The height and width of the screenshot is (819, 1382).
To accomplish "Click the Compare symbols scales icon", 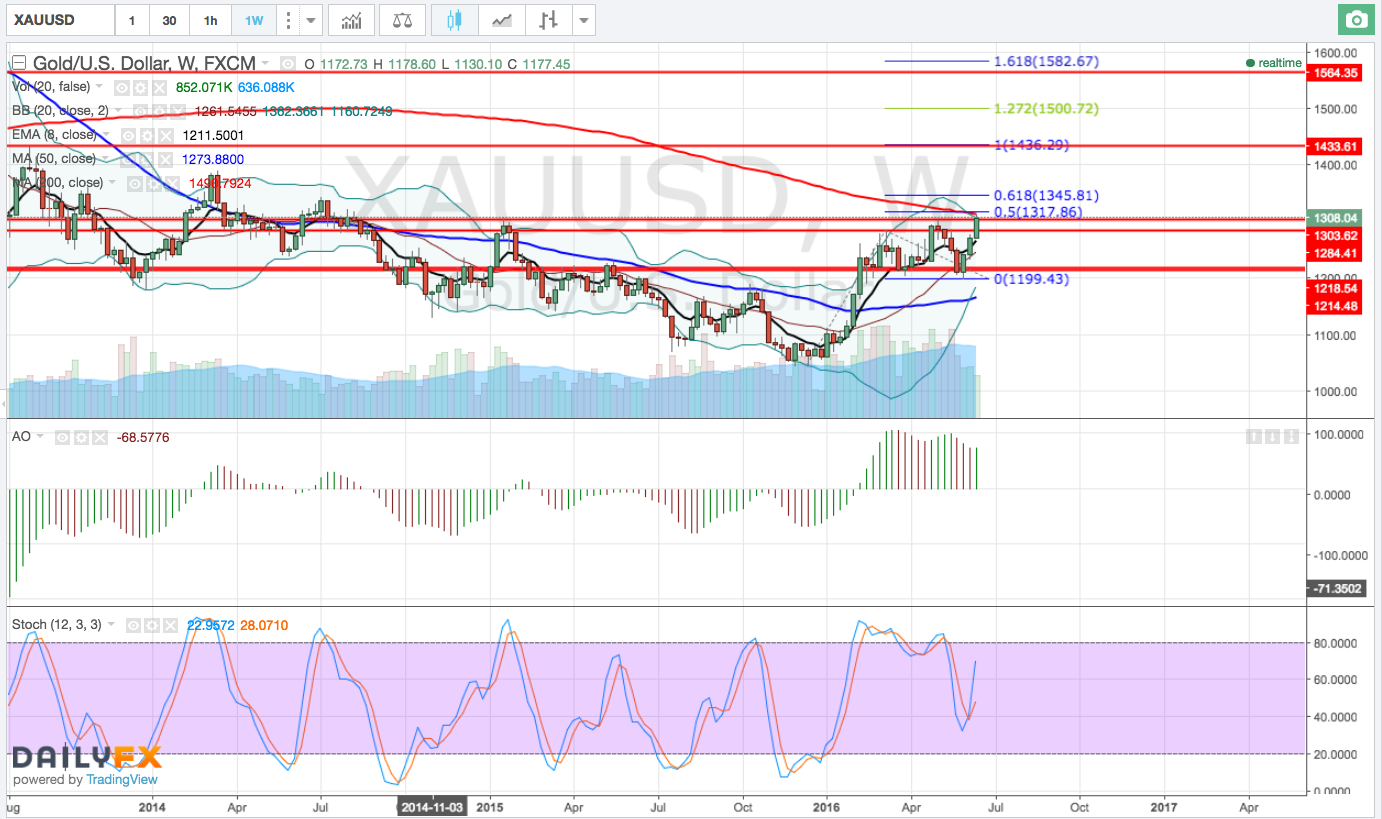I will click(402, 20).
